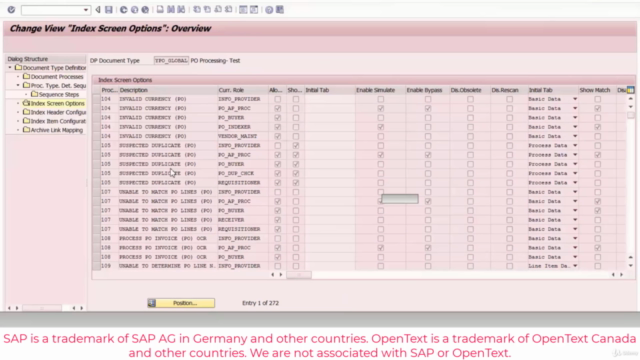Open Document Processes in dialog tree
This screenshot has width=640, height=360.
(x=57, y=76)
